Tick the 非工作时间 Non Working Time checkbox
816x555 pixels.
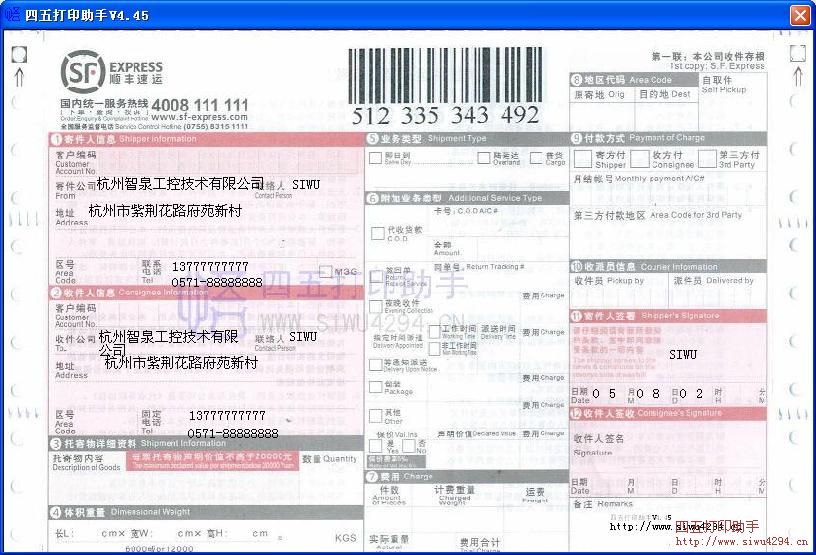[x=435, y=348]
